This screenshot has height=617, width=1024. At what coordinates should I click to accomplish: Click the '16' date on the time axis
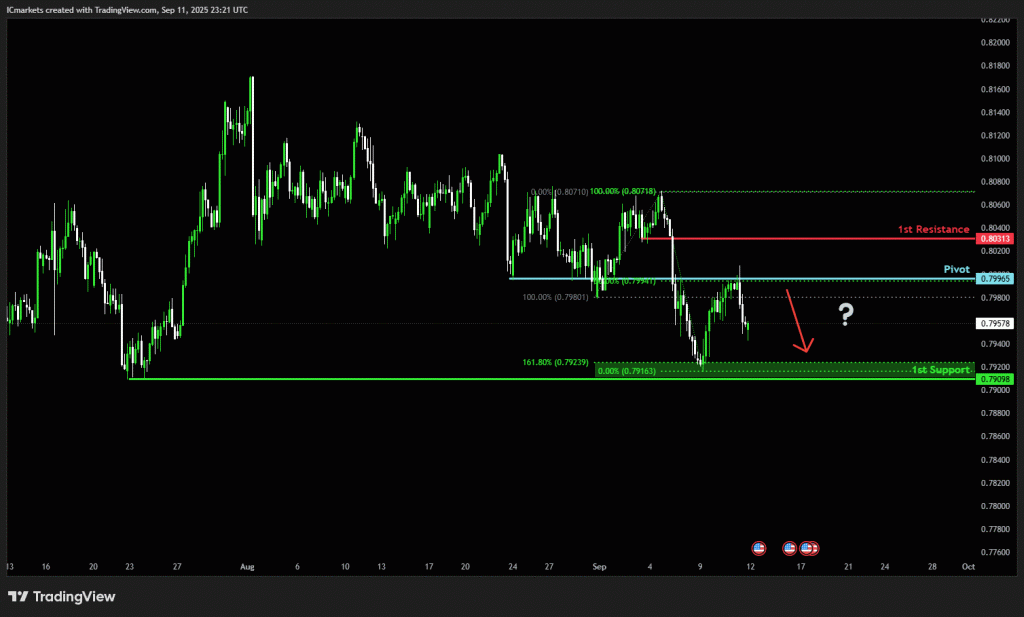point(46,567)
